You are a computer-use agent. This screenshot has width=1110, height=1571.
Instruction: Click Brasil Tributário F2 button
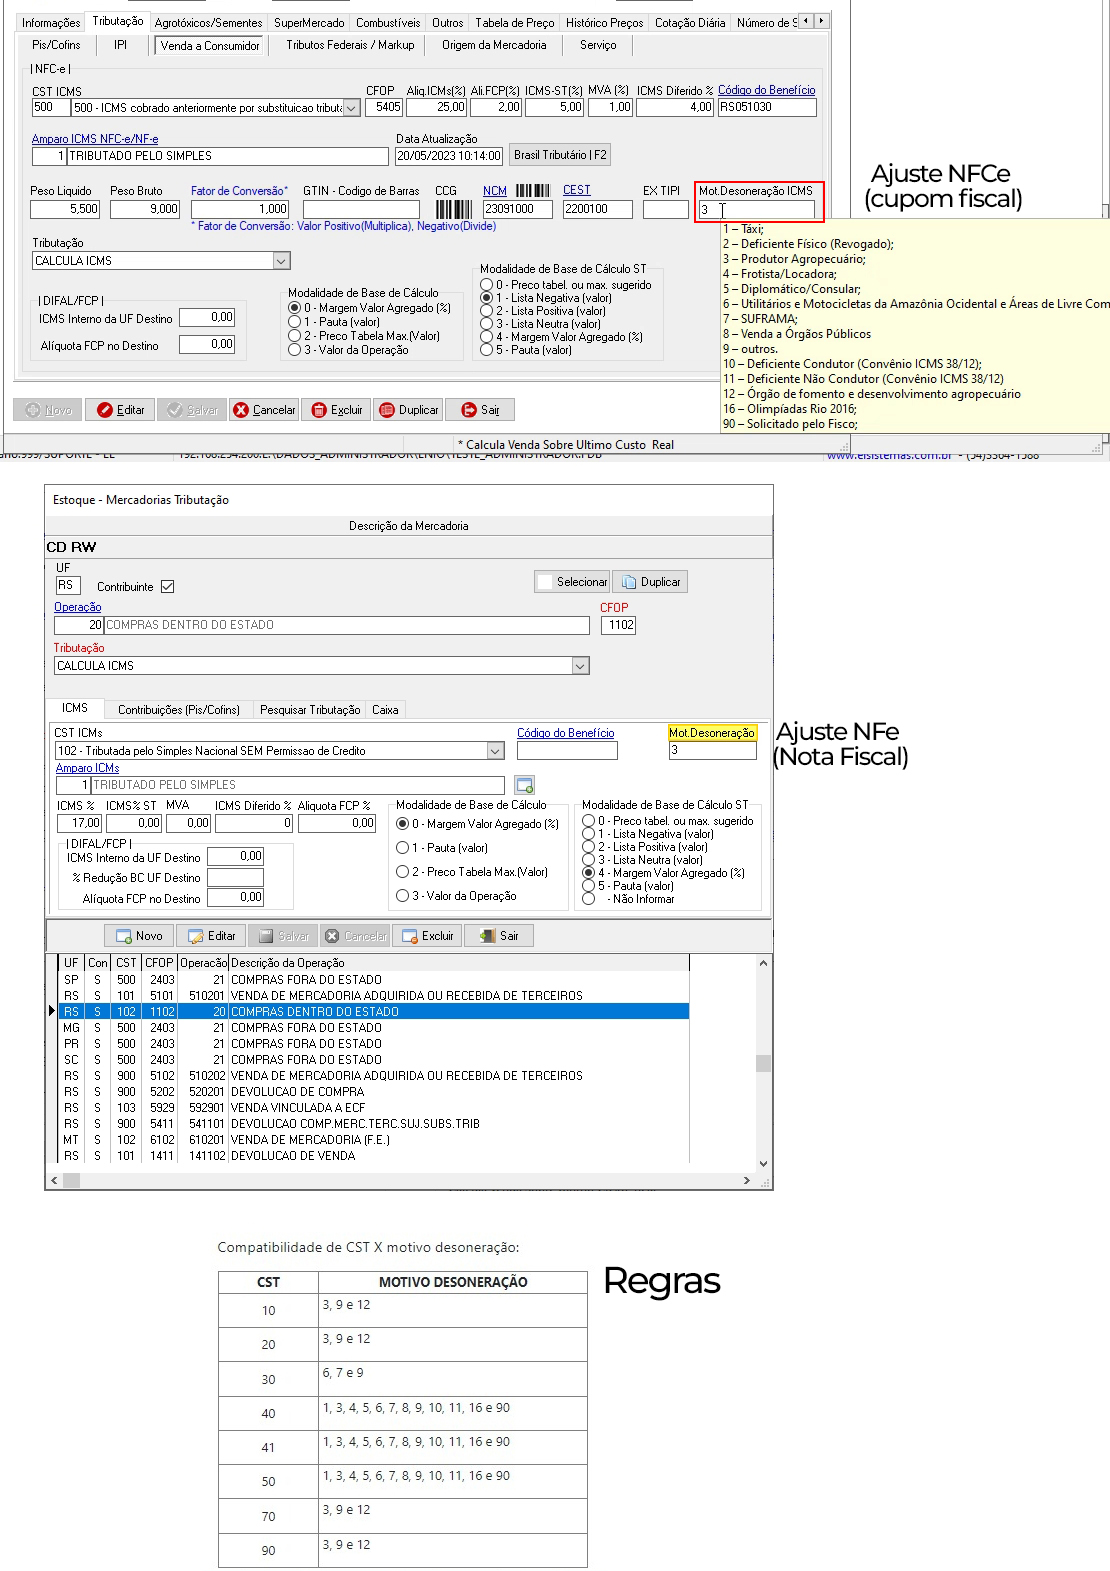(560, 155)
